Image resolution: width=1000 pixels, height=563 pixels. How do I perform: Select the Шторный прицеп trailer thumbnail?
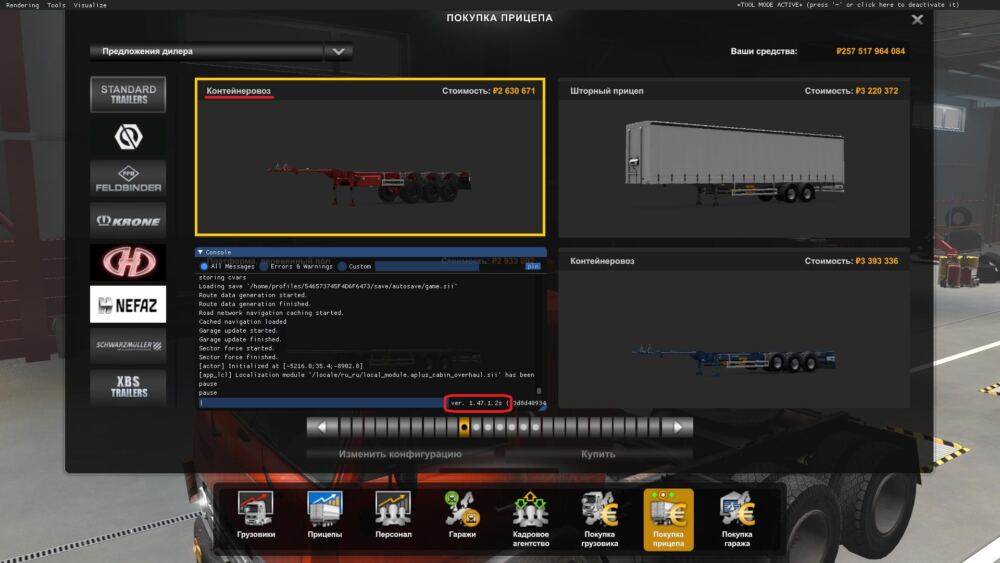[x=733, y=158]
